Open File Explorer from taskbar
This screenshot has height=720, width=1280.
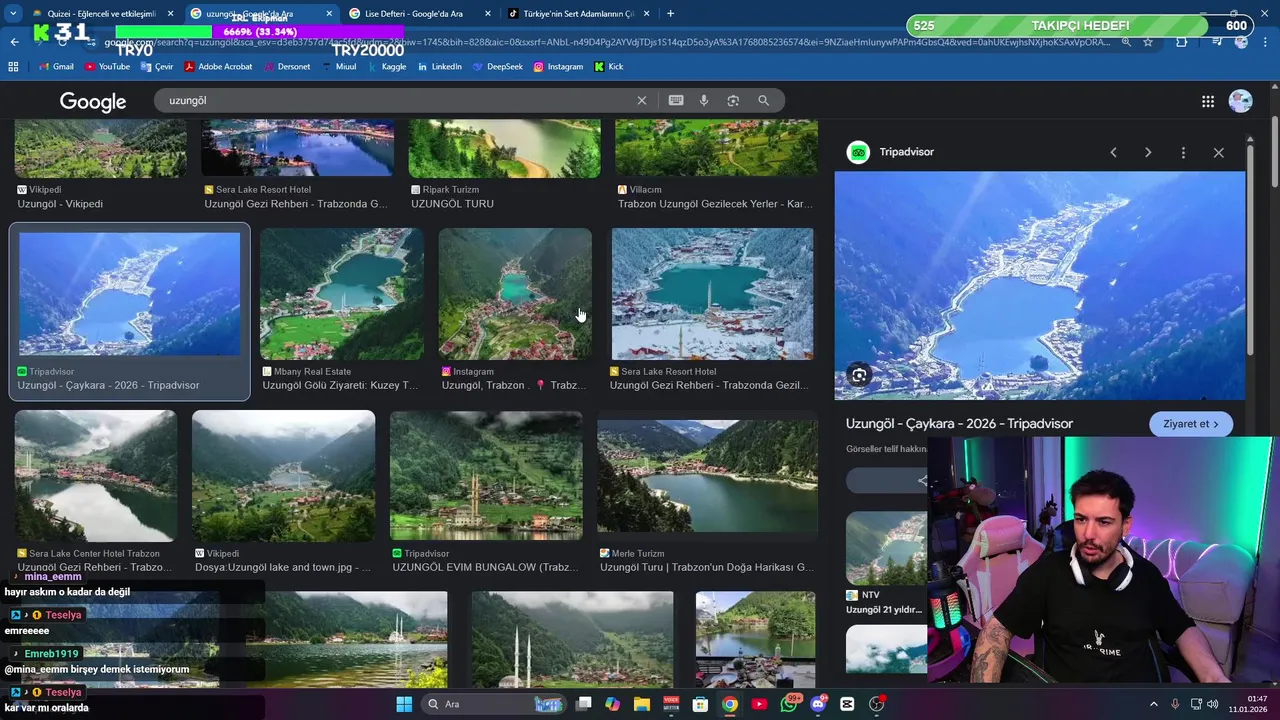tap(641, 704)
